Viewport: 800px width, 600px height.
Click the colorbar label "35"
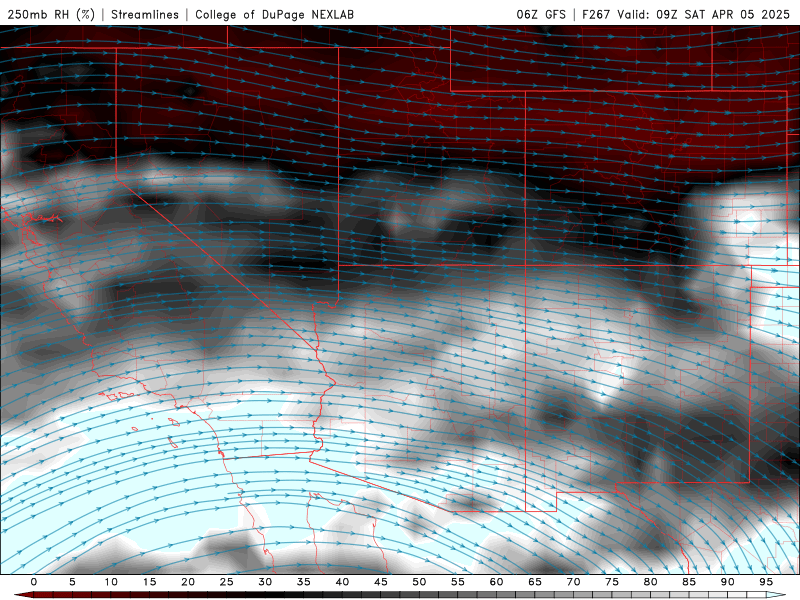coord(304,582)
